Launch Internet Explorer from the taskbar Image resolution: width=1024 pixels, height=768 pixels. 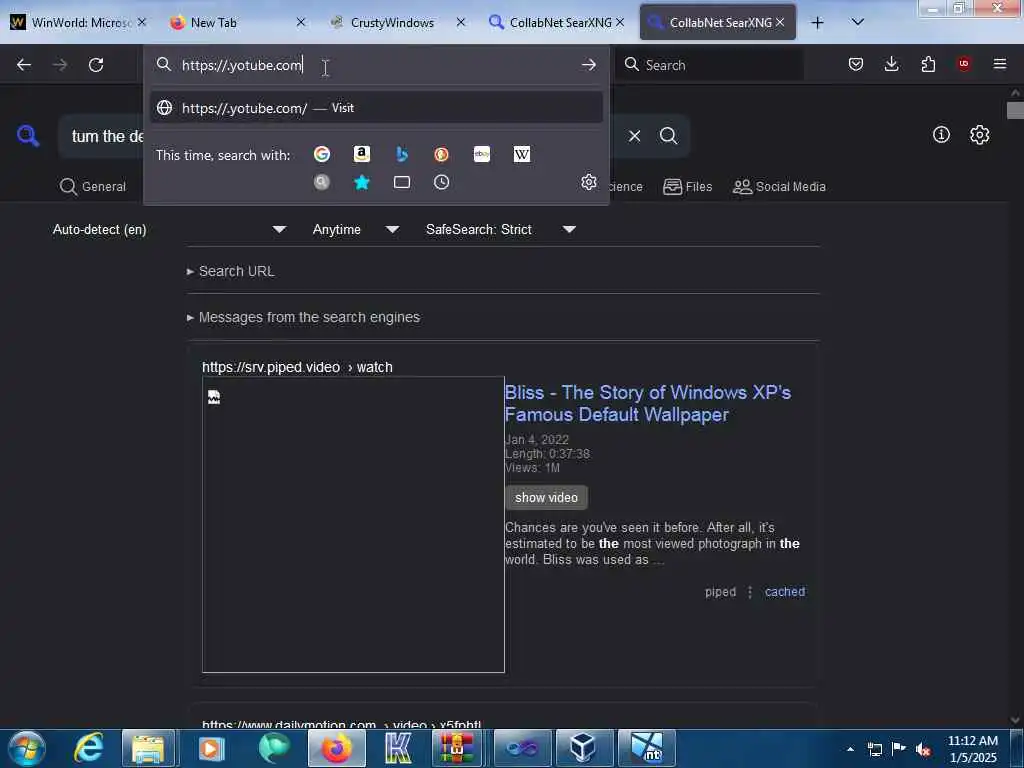89,748
